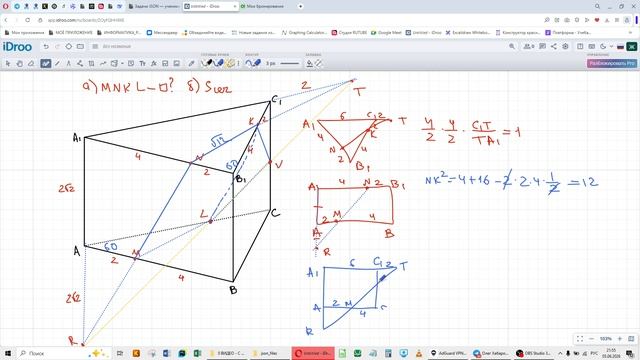Open OBS Studio from the taskbar
The image size is (640, 360).
534,353
